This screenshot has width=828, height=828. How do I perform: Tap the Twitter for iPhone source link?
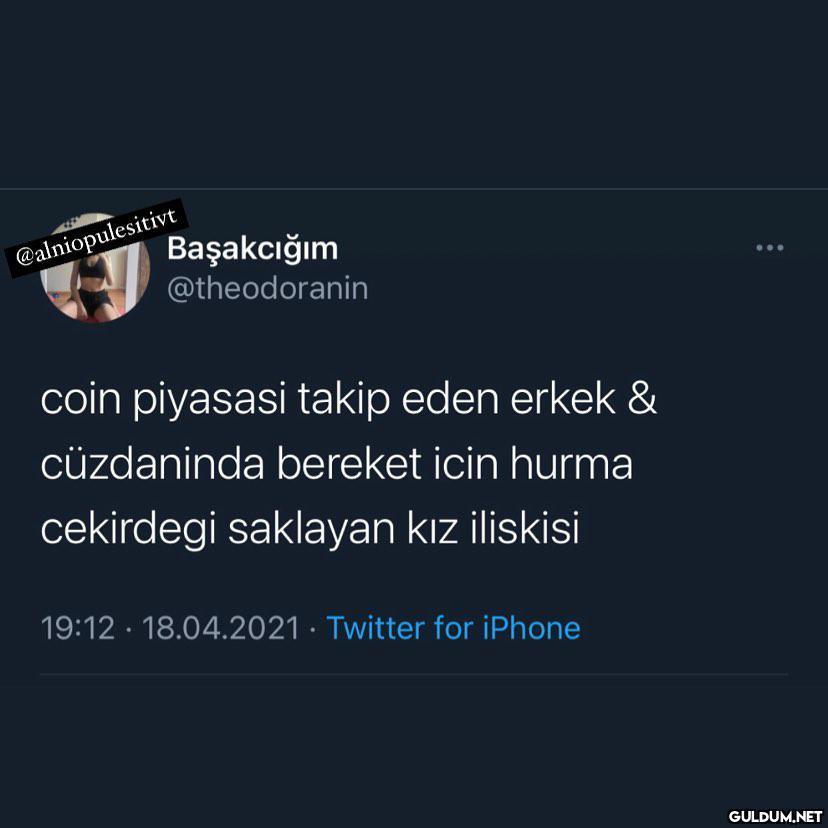(453, 628)
